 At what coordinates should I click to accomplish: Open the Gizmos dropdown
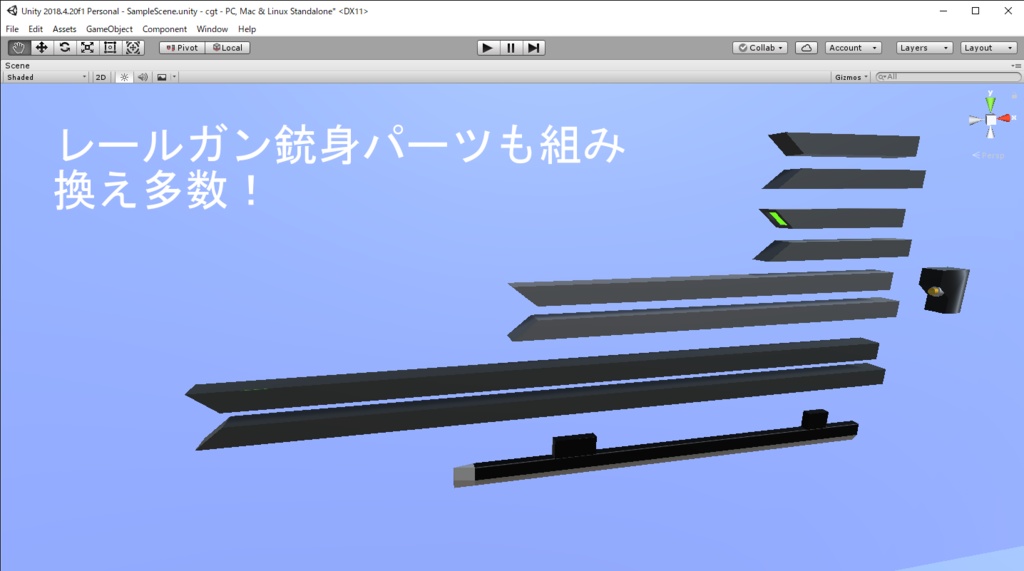(x=851, y=77)
